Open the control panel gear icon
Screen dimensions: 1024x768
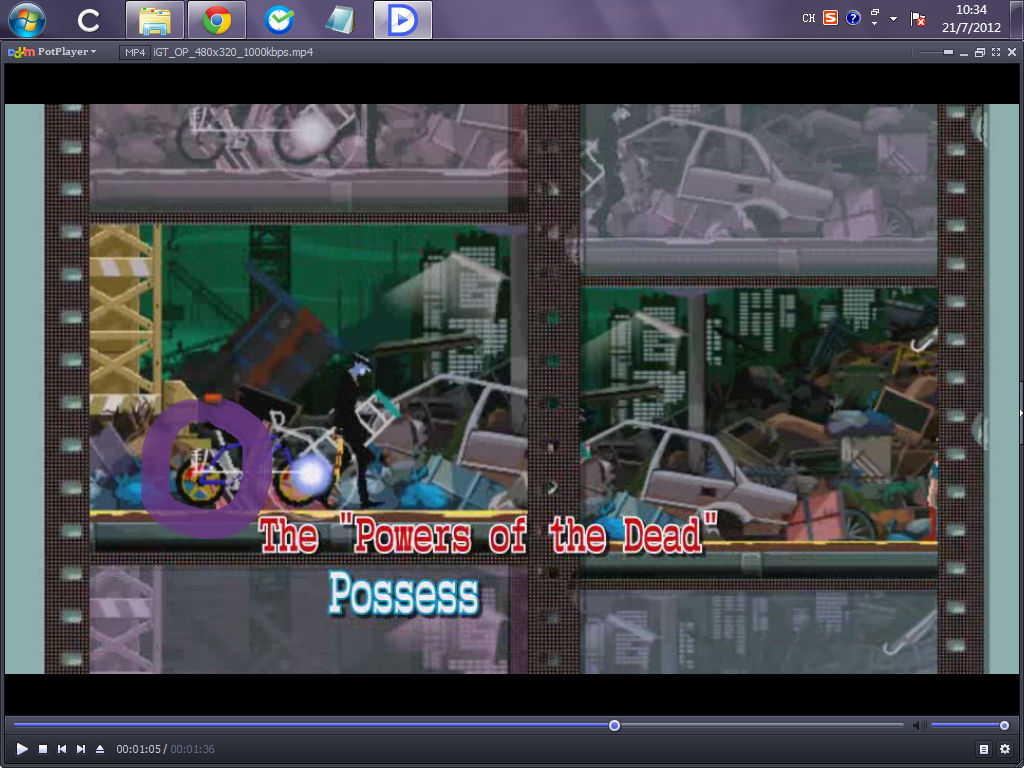(x=1004, y=749)
